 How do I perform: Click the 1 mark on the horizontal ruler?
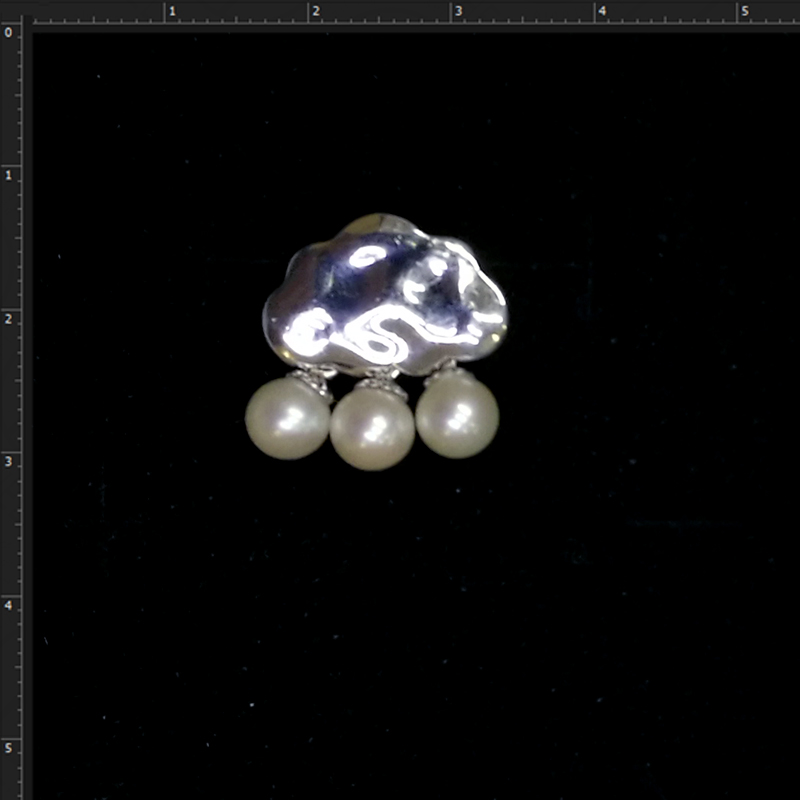pyautogui.click(x=172, y=11)
